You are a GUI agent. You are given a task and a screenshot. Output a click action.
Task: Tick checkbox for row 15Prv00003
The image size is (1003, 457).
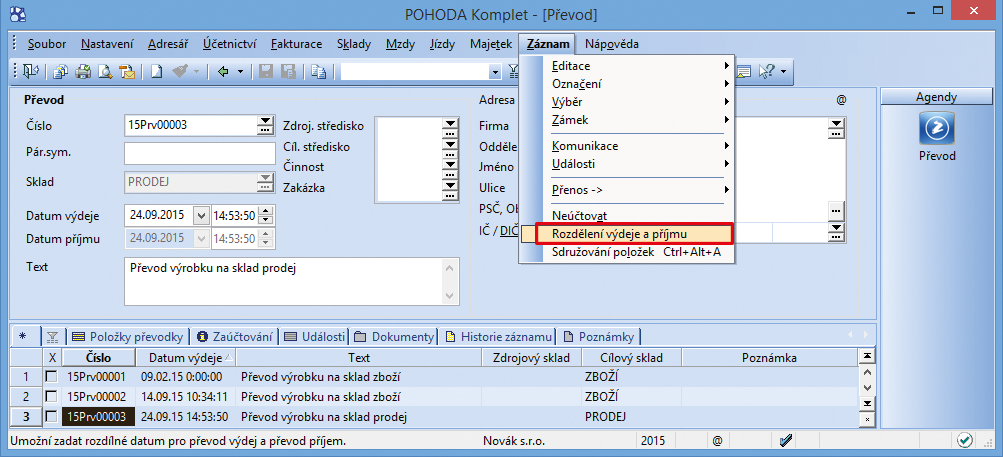[51, 417]
